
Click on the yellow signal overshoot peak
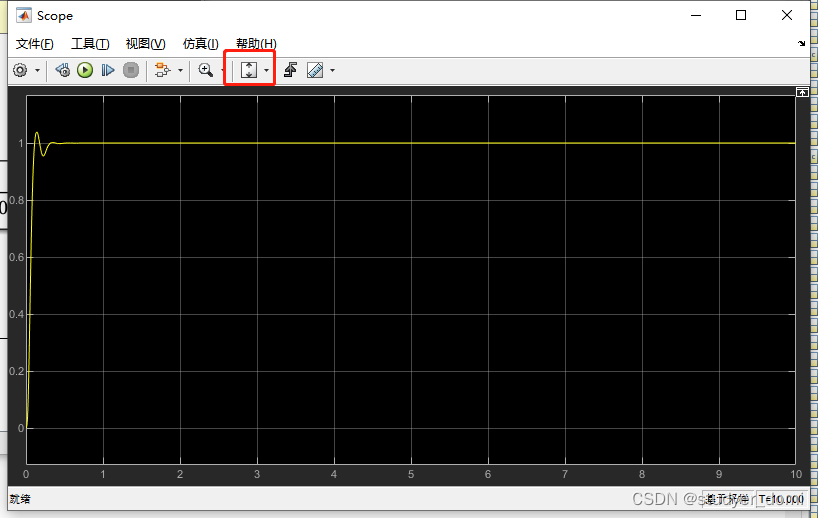[37, 133]
